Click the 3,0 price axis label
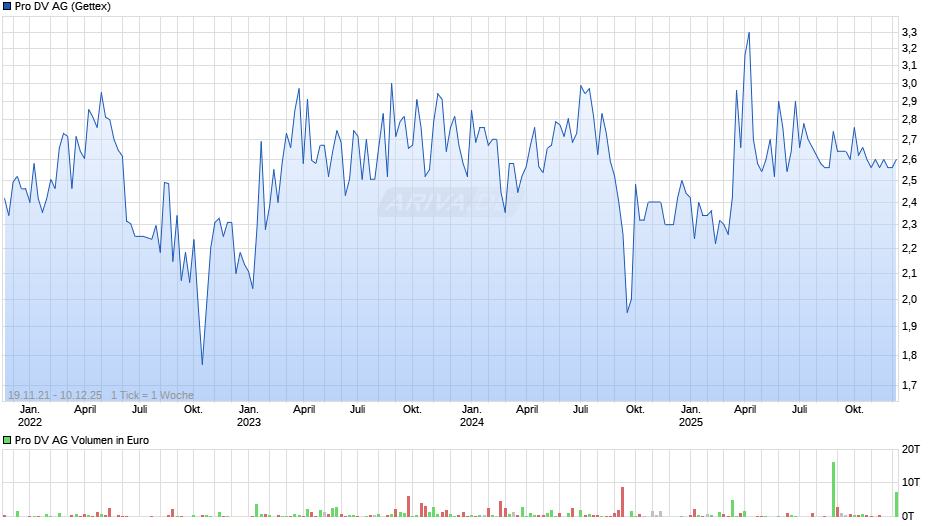940x526 pixels. (909, 83)
